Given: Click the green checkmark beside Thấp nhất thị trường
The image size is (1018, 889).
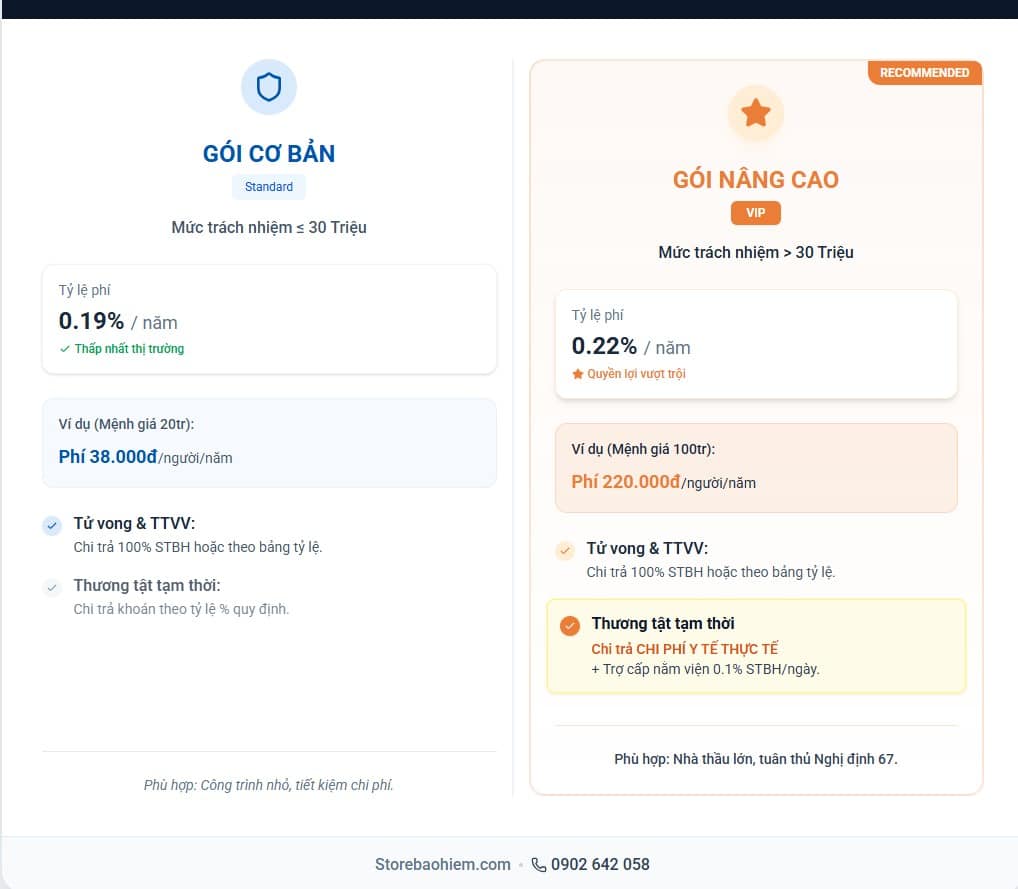Looking at the screenshot, I should point(65,349).
